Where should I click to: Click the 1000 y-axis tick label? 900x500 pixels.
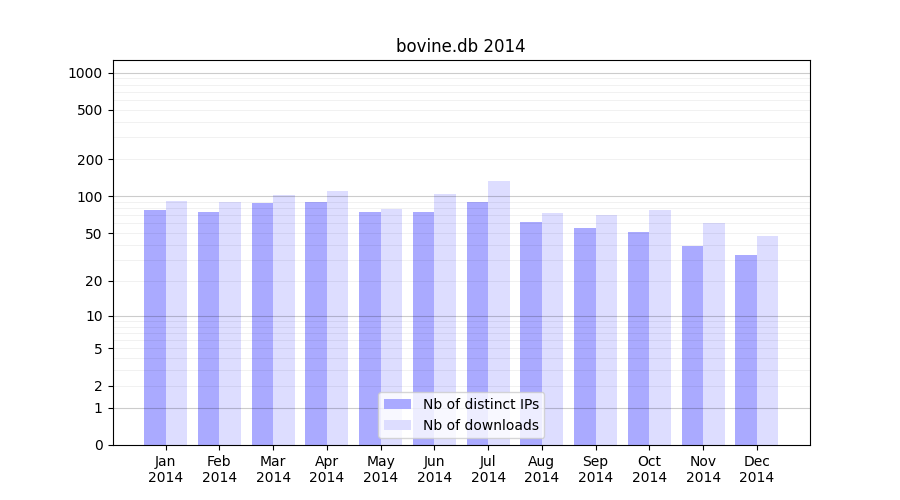(x=85, y=73)
